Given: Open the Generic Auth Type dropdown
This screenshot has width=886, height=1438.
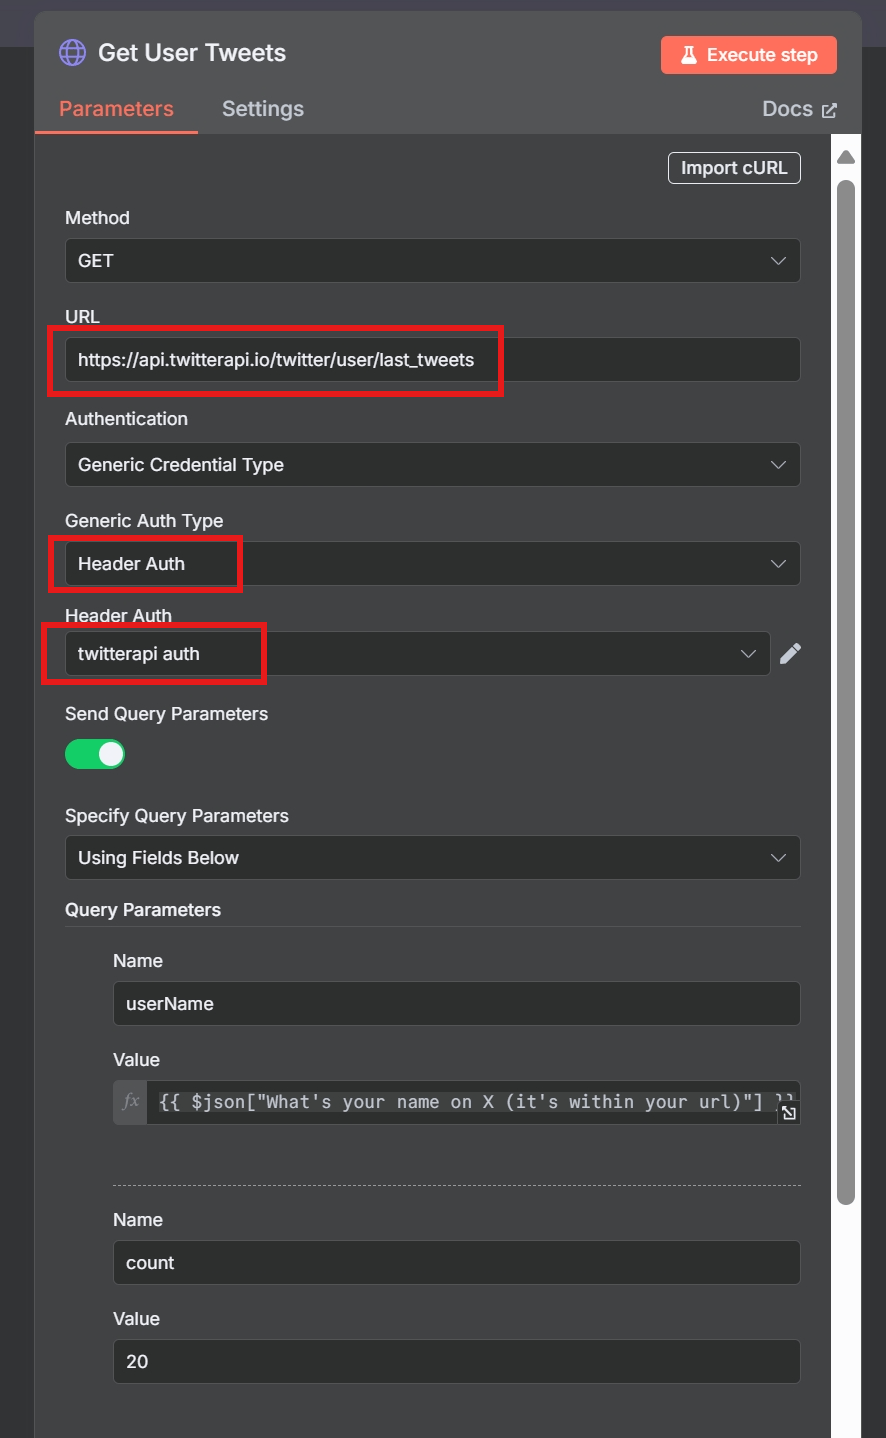Looking at the screenshot, I should pos(432,564).
